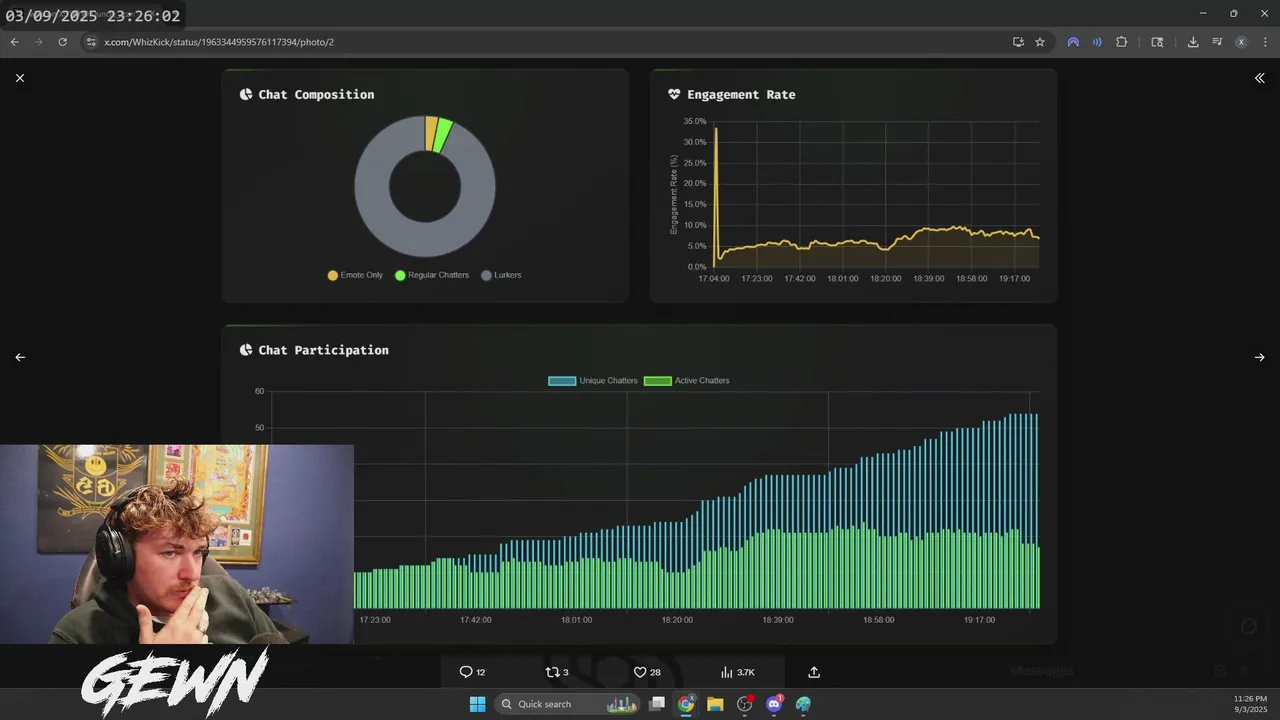Open Task View in the taskbar
This screenshot has width=1280, height=720.
tap(657, 704)
